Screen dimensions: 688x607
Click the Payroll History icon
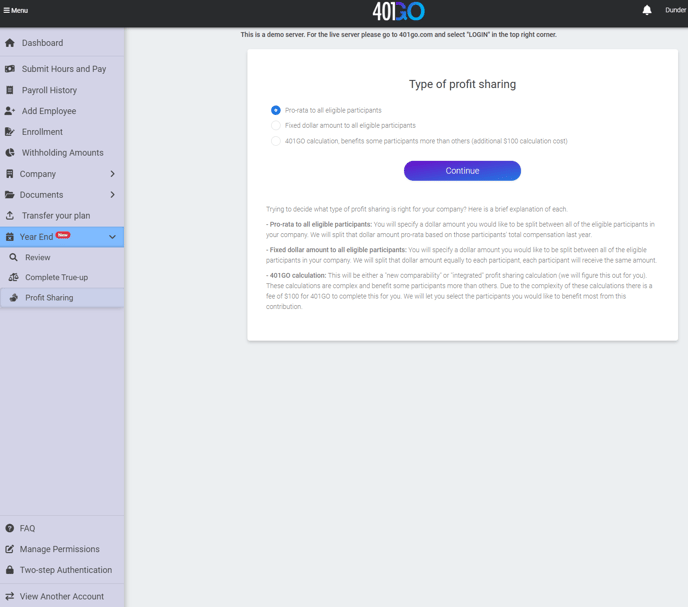[x=10, y=90]
